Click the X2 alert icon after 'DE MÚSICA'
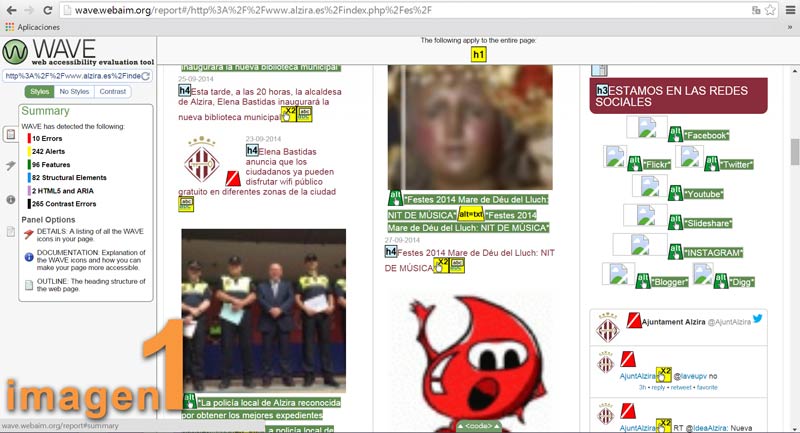The height and width of the screenshot is (433, 800). click(x=441, y=265)
